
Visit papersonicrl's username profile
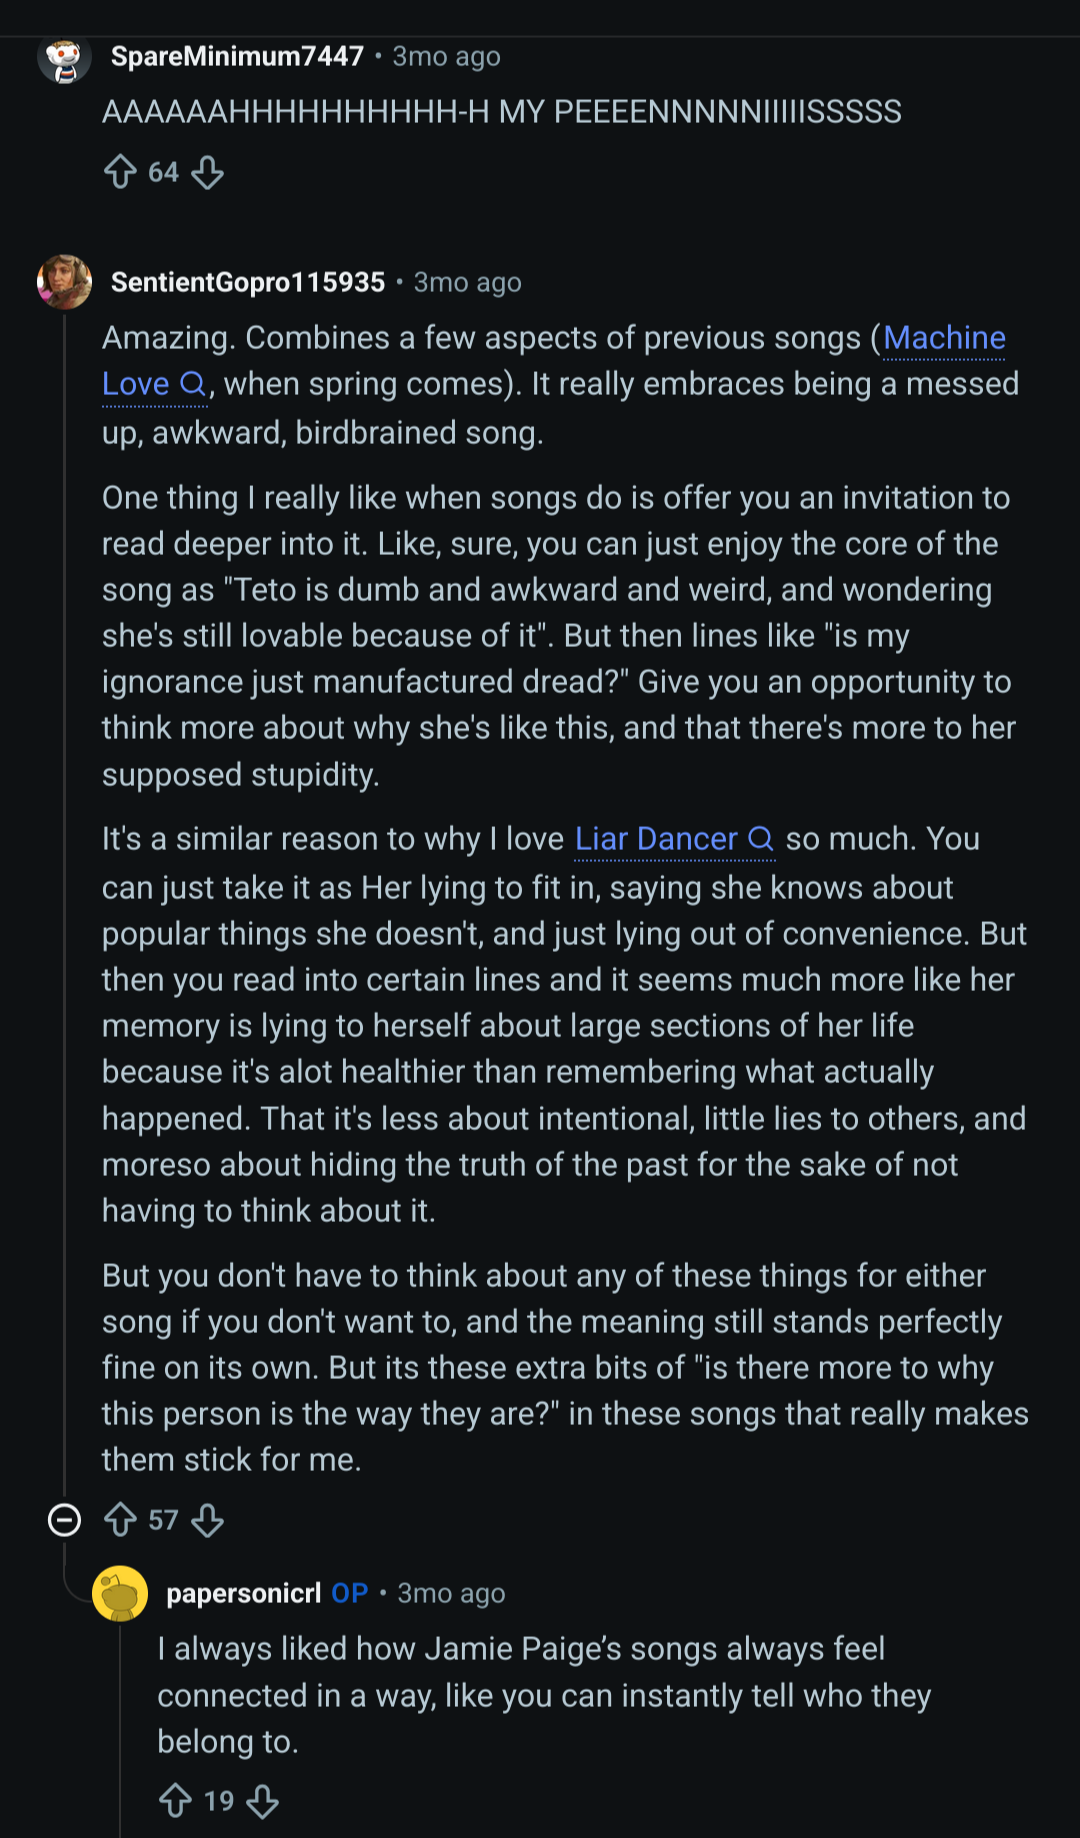pyautogui.click(x=243, y=1593)
